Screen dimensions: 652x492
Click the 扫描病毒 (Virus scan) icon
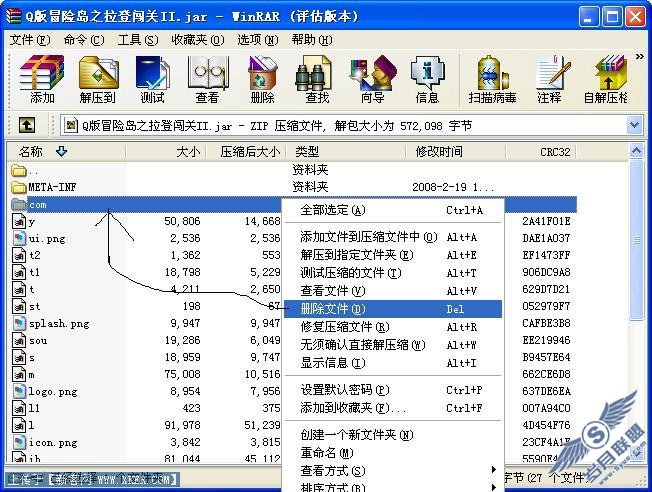pyautogui.click(x=492, y=79)
